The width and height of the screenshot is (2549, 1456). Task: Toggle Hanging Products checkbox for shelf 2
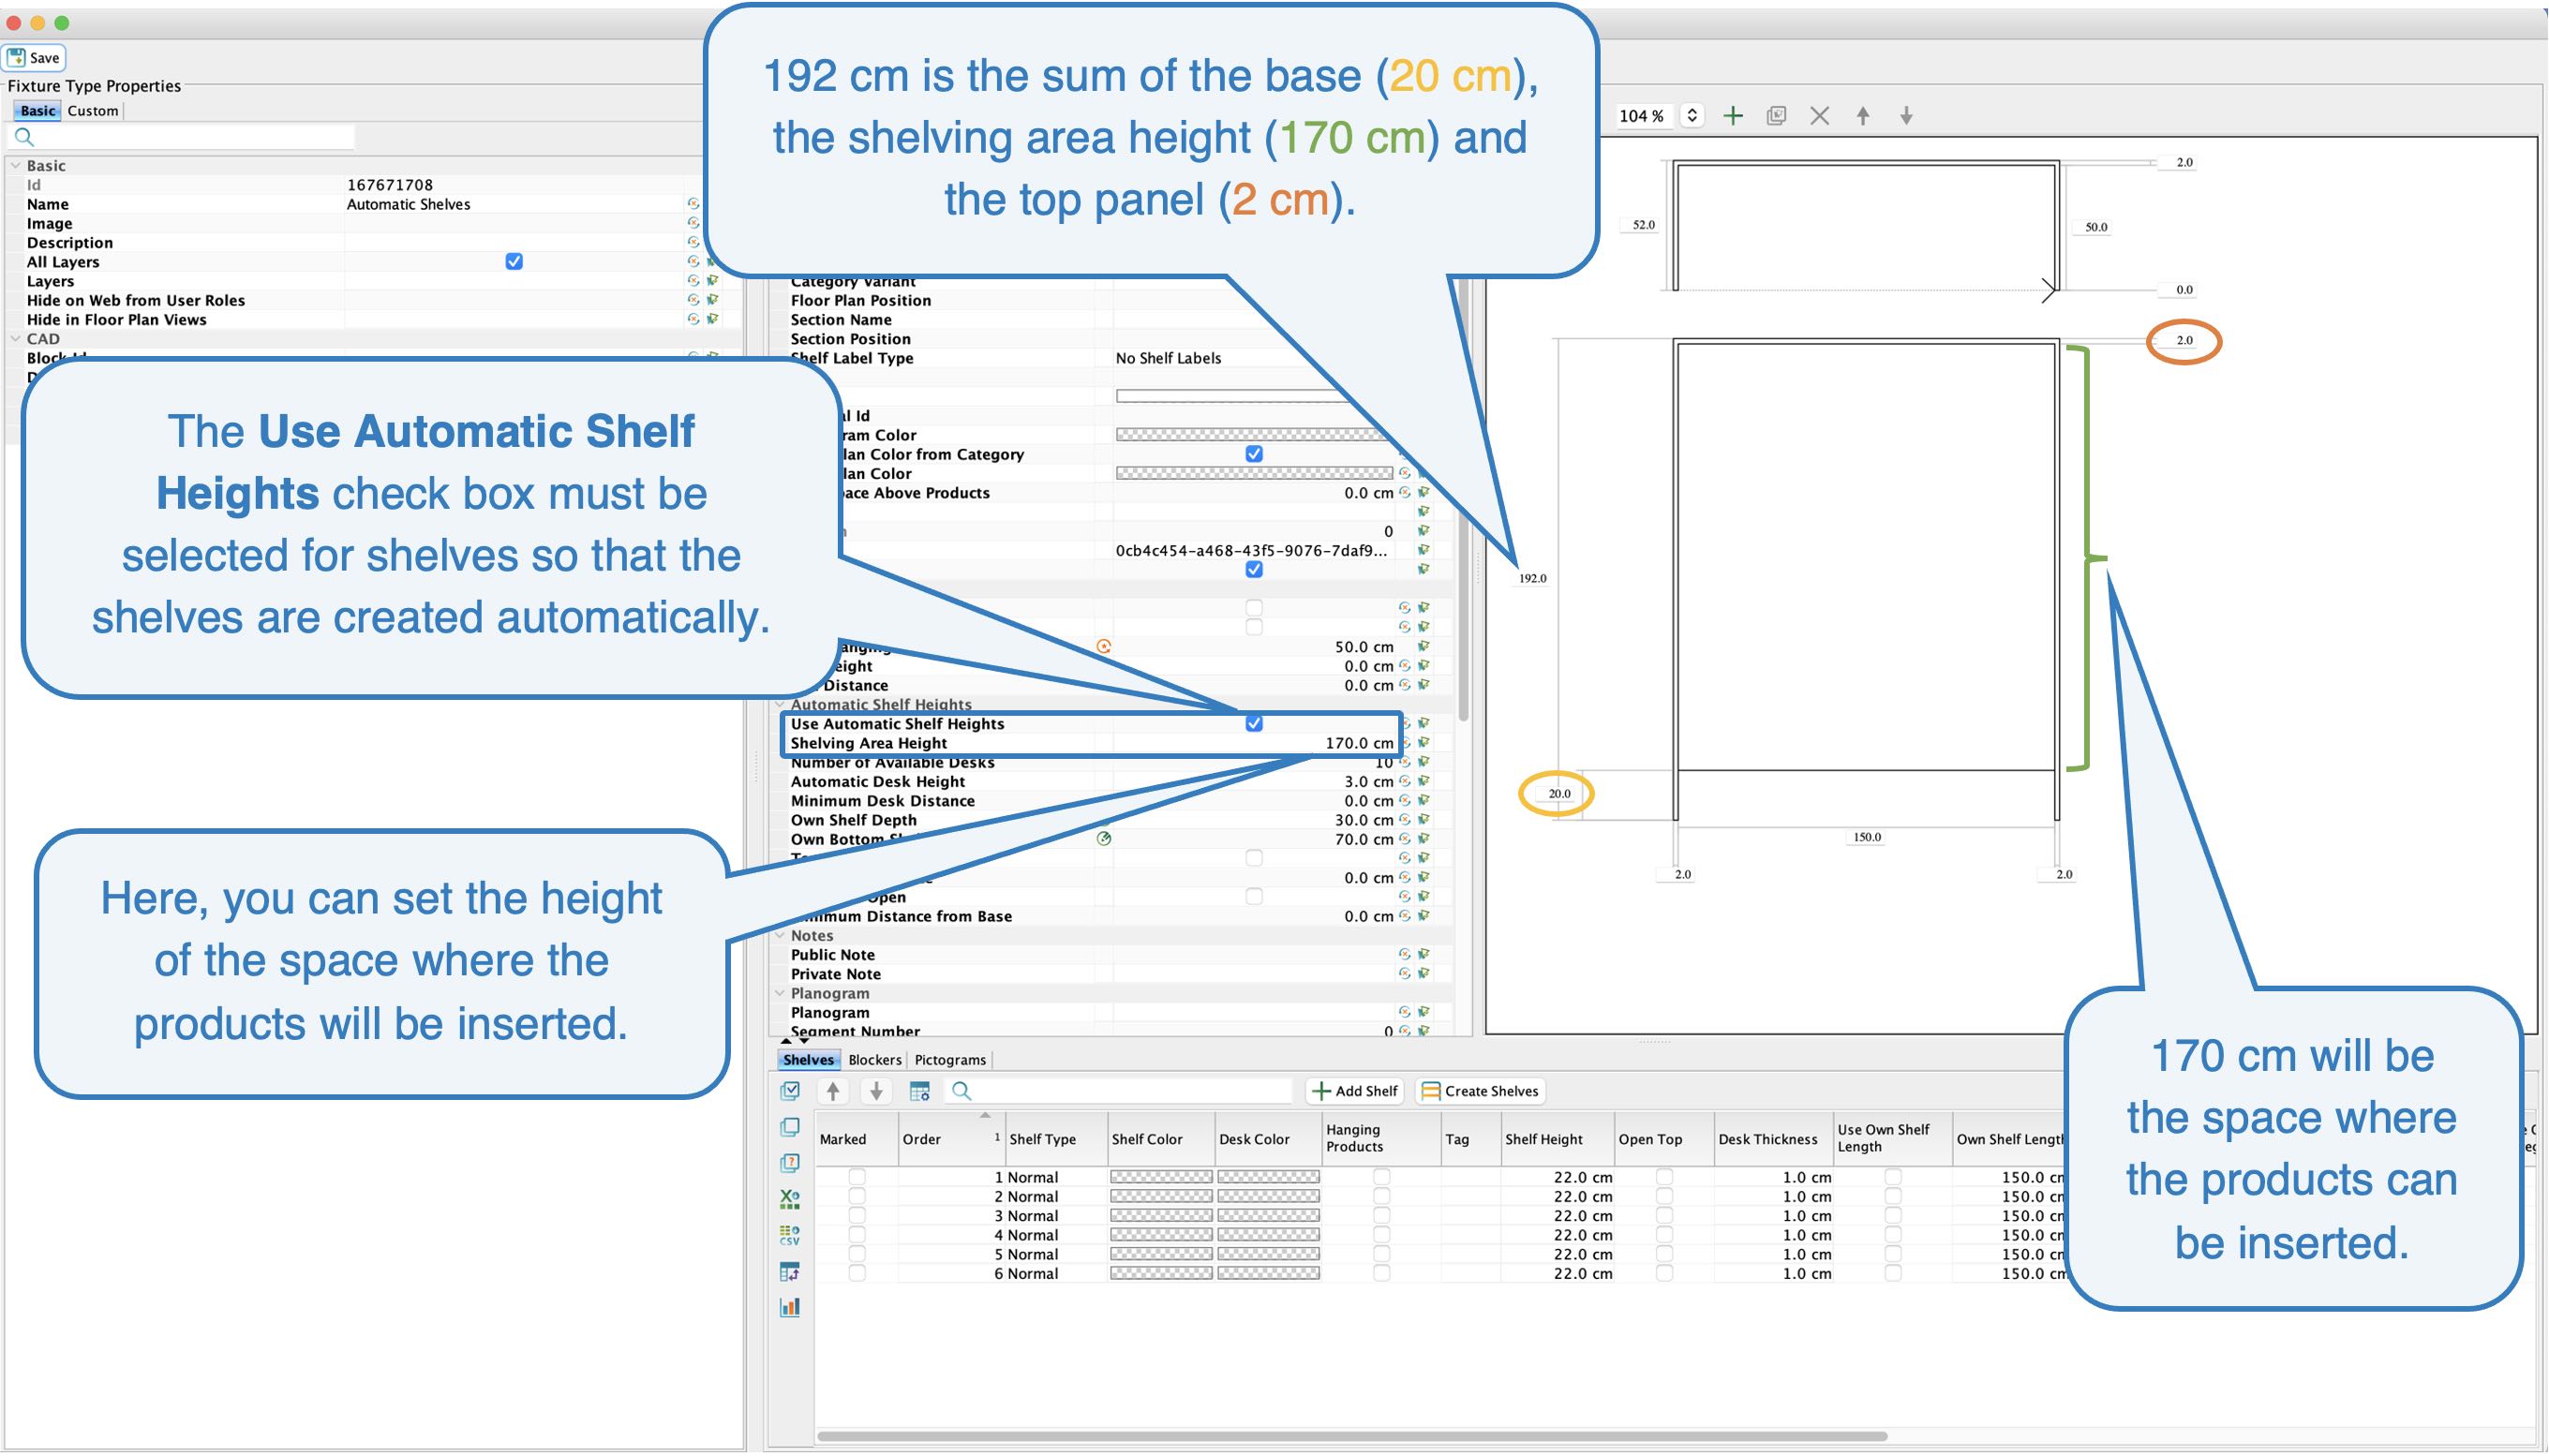1381,1196
